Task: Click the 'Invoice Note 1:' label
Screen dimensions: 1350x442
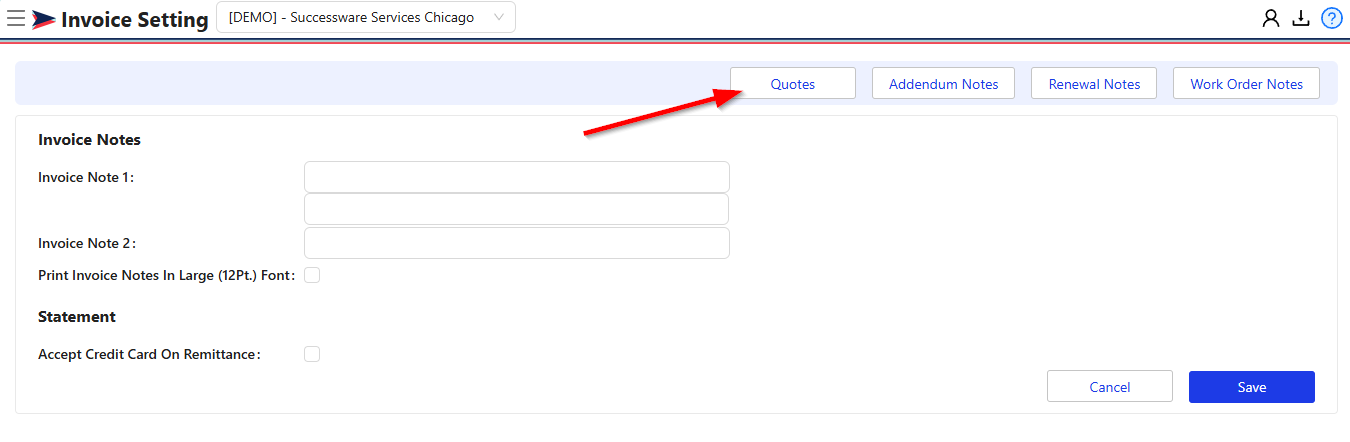Action: click(x=86, y=177)
